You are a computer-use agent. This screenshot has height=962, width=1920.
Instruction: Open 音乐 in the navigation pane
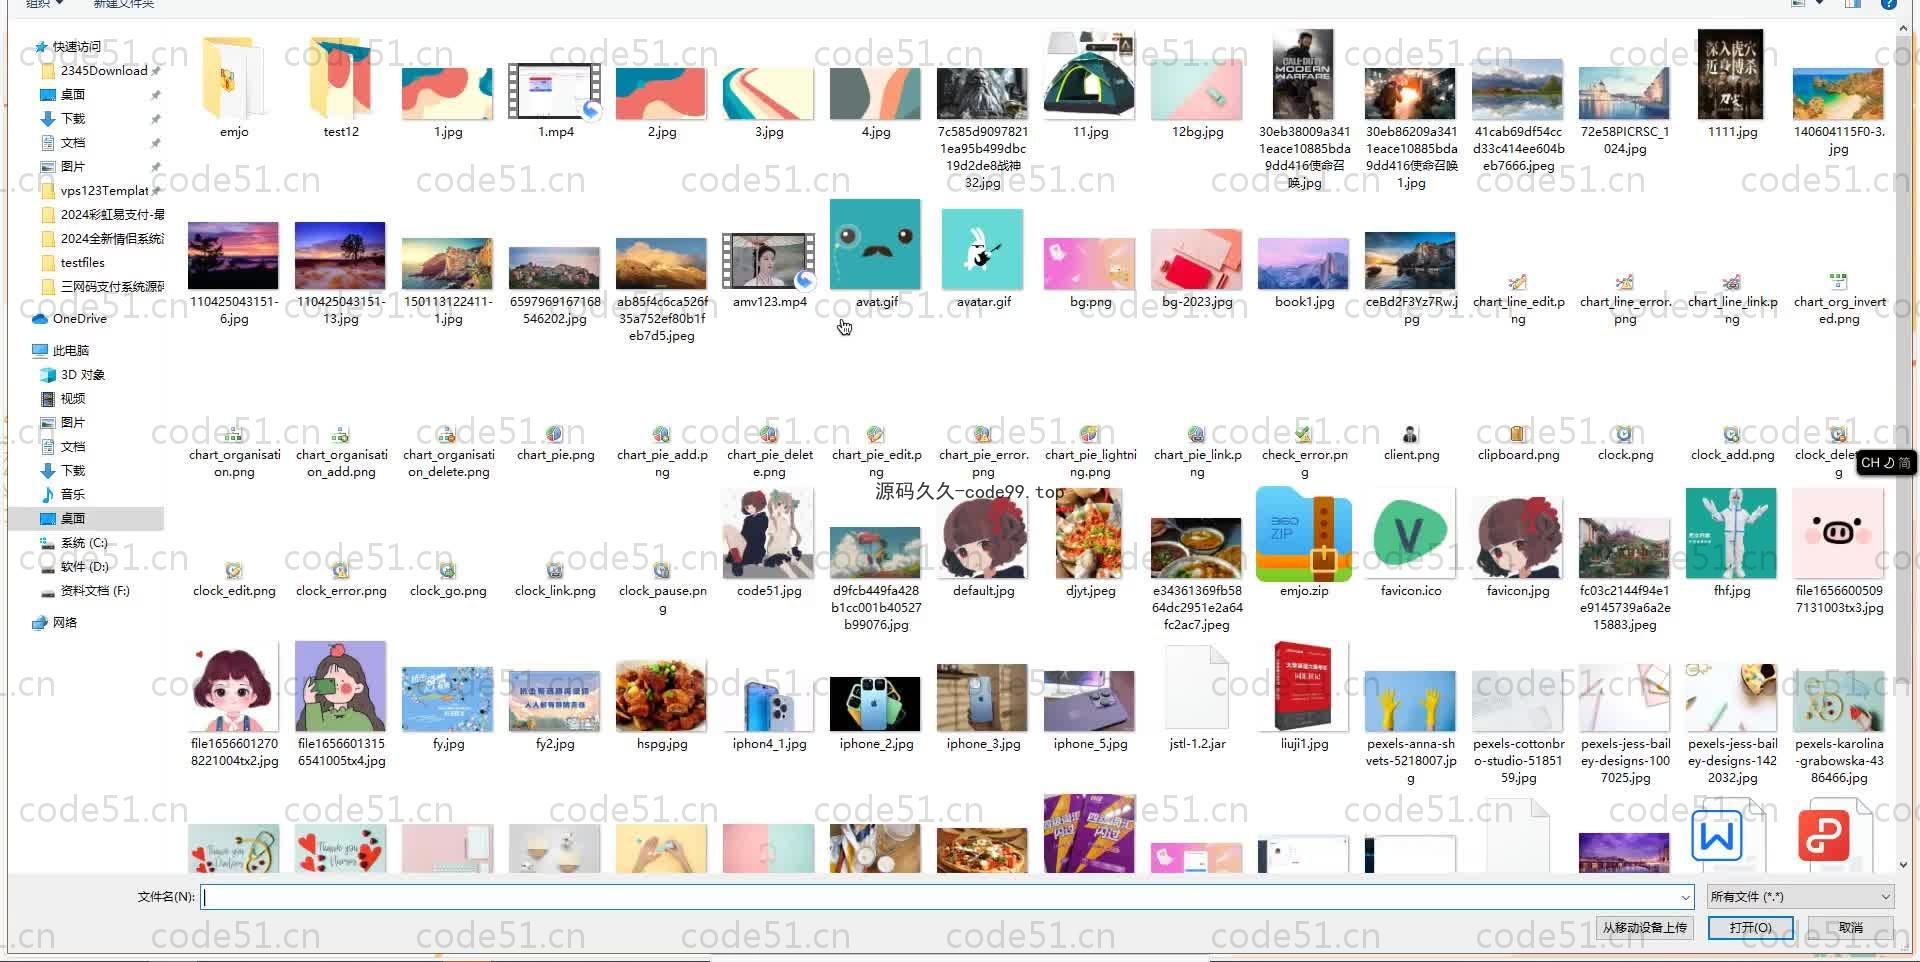pos(72,495)
